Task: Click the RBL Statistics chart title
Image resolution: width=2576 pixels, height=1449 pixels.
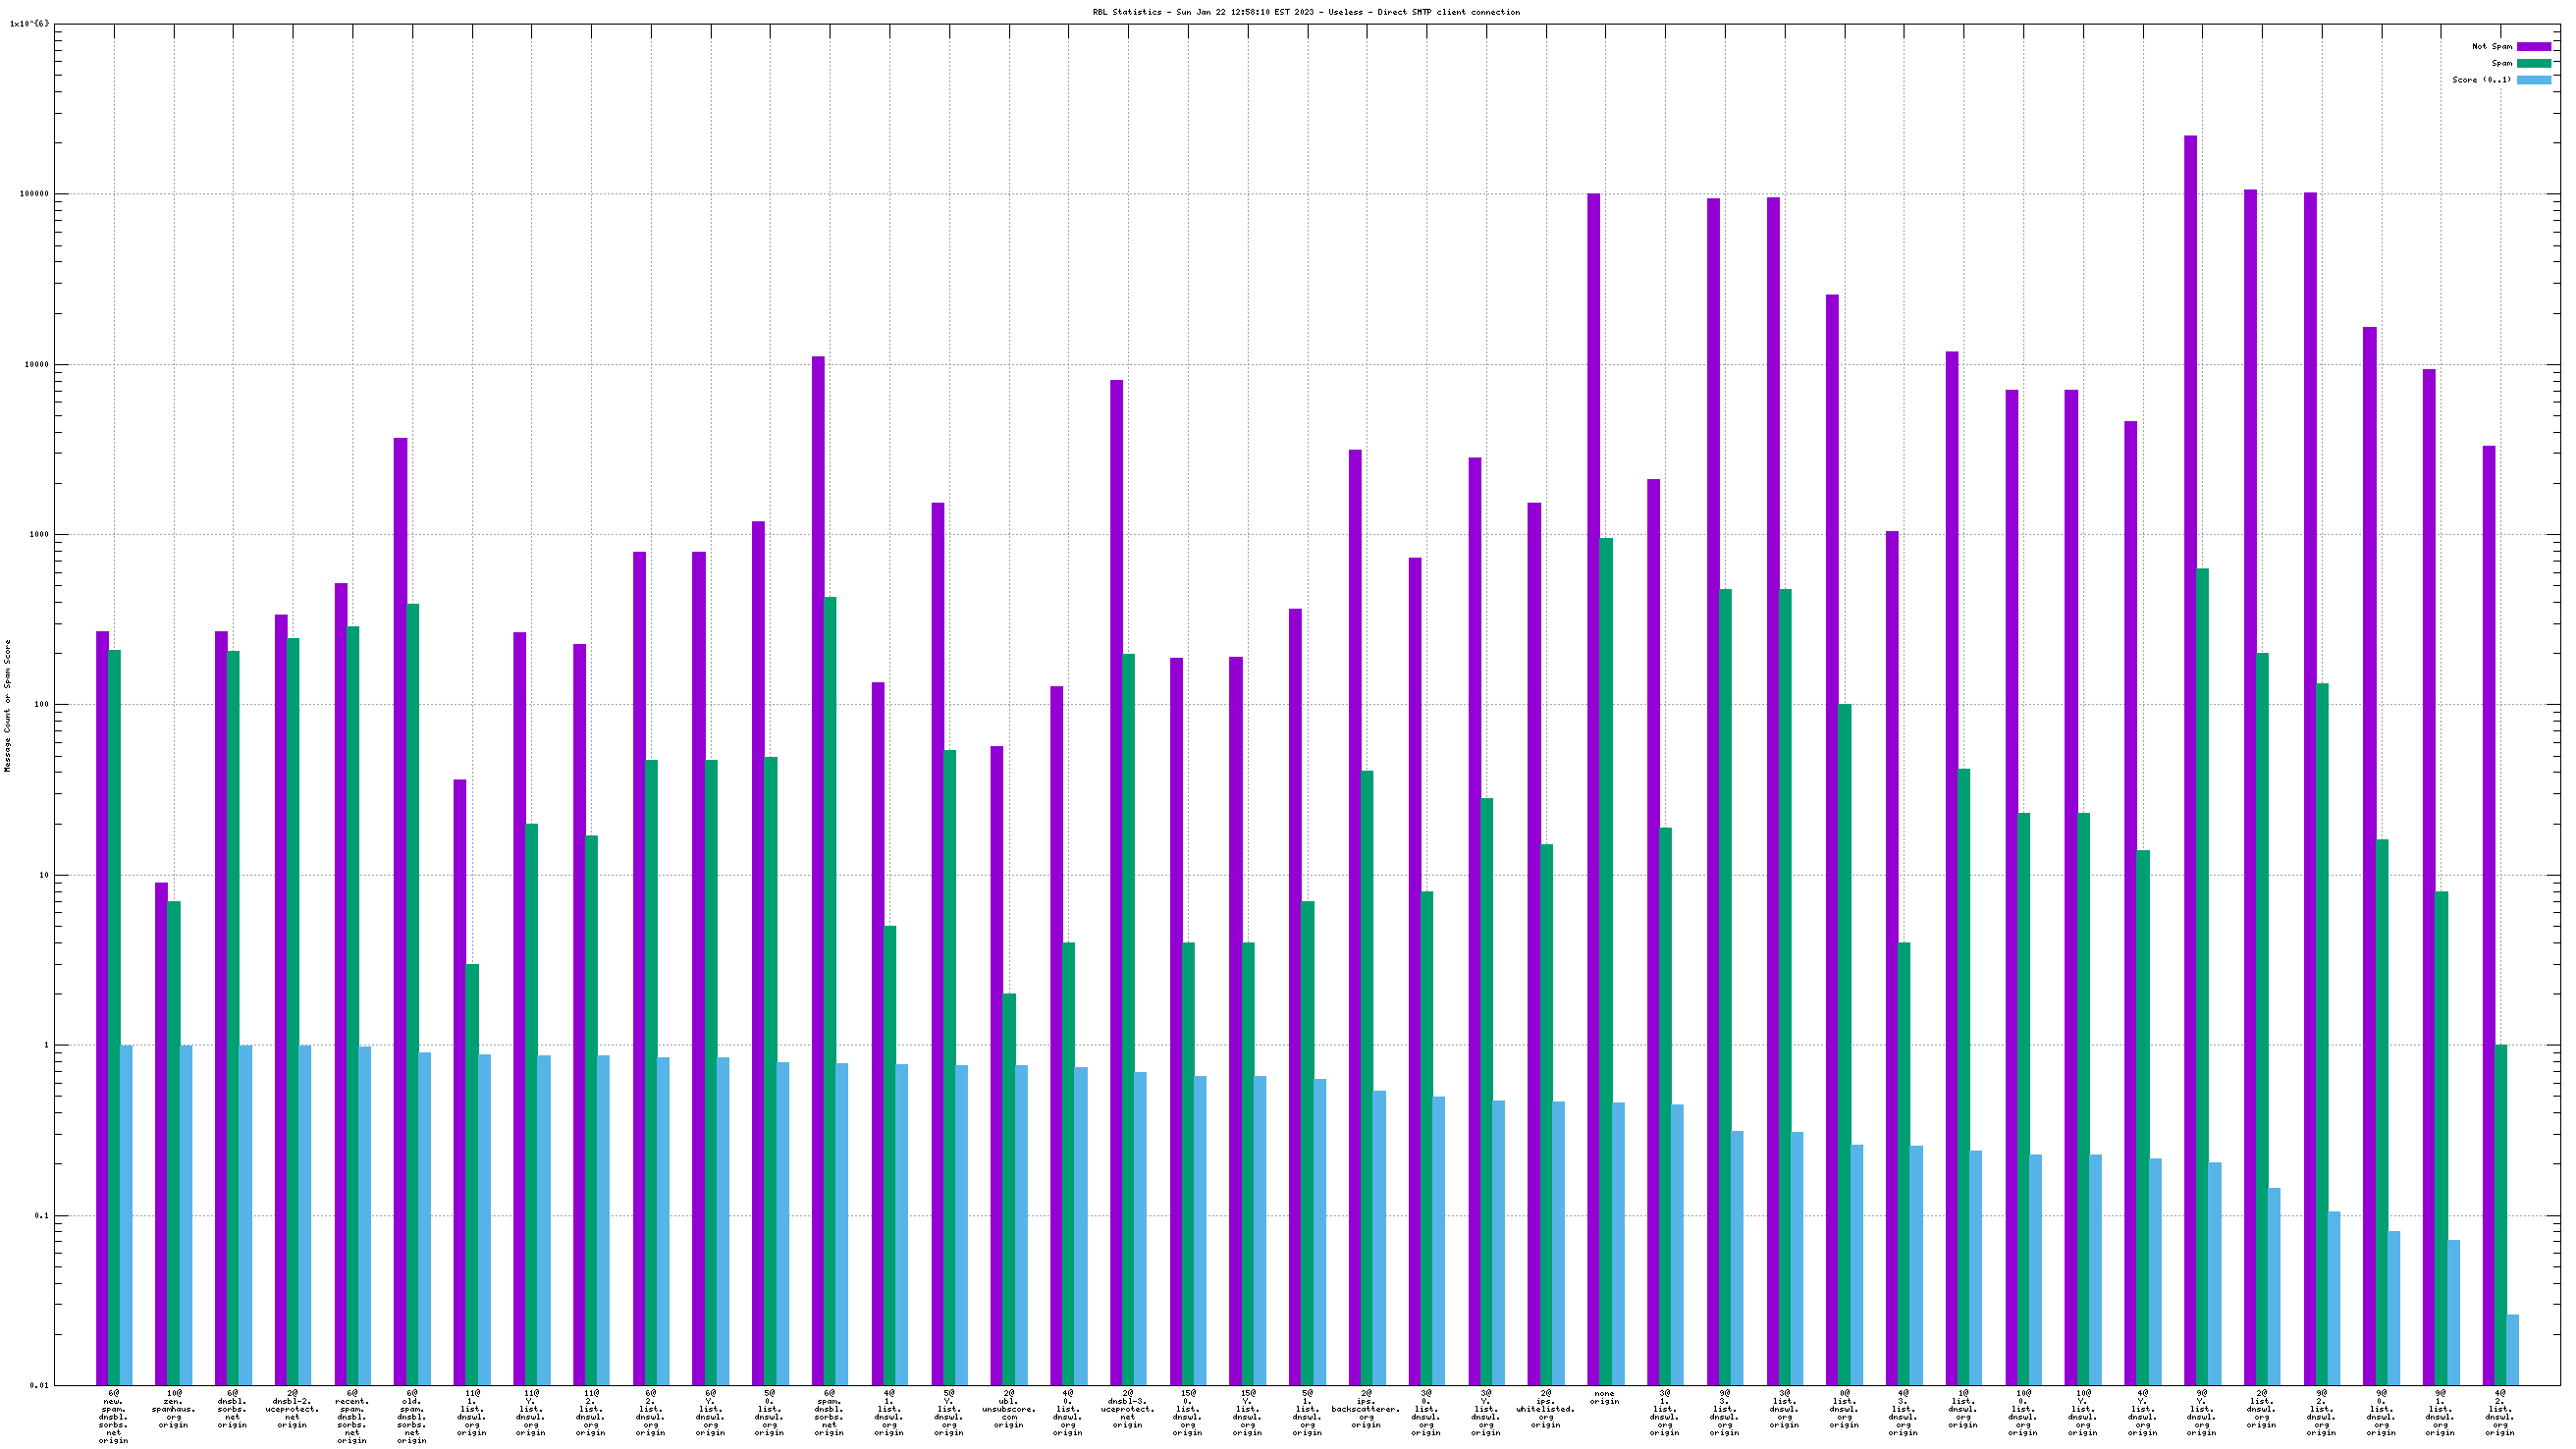Action: (x=1305, y=12)
